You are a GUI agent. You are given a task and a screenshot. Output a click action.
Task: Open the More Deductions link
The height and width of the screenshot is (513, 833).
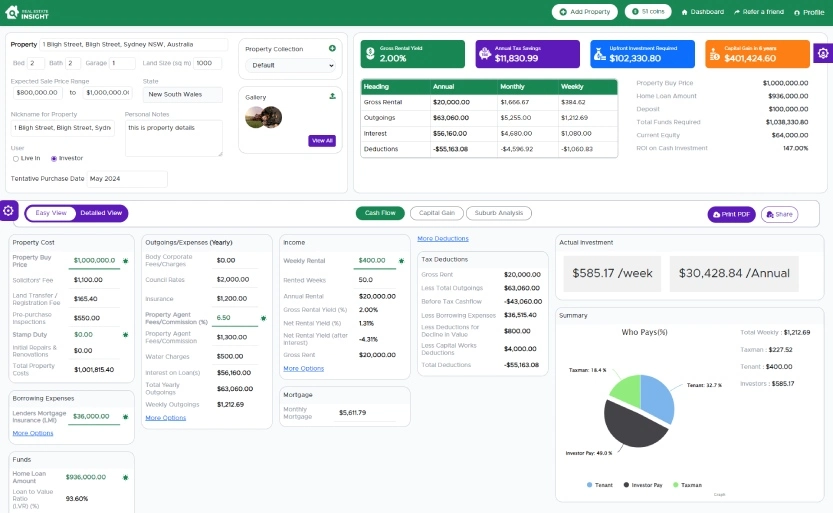pos(443,239)
